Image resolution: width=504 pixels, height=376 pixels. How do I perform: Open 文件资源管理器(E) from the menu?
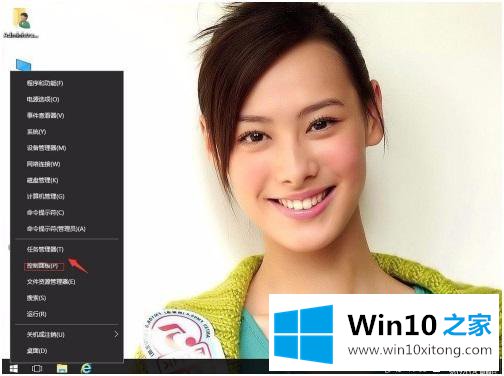(67, 282)
